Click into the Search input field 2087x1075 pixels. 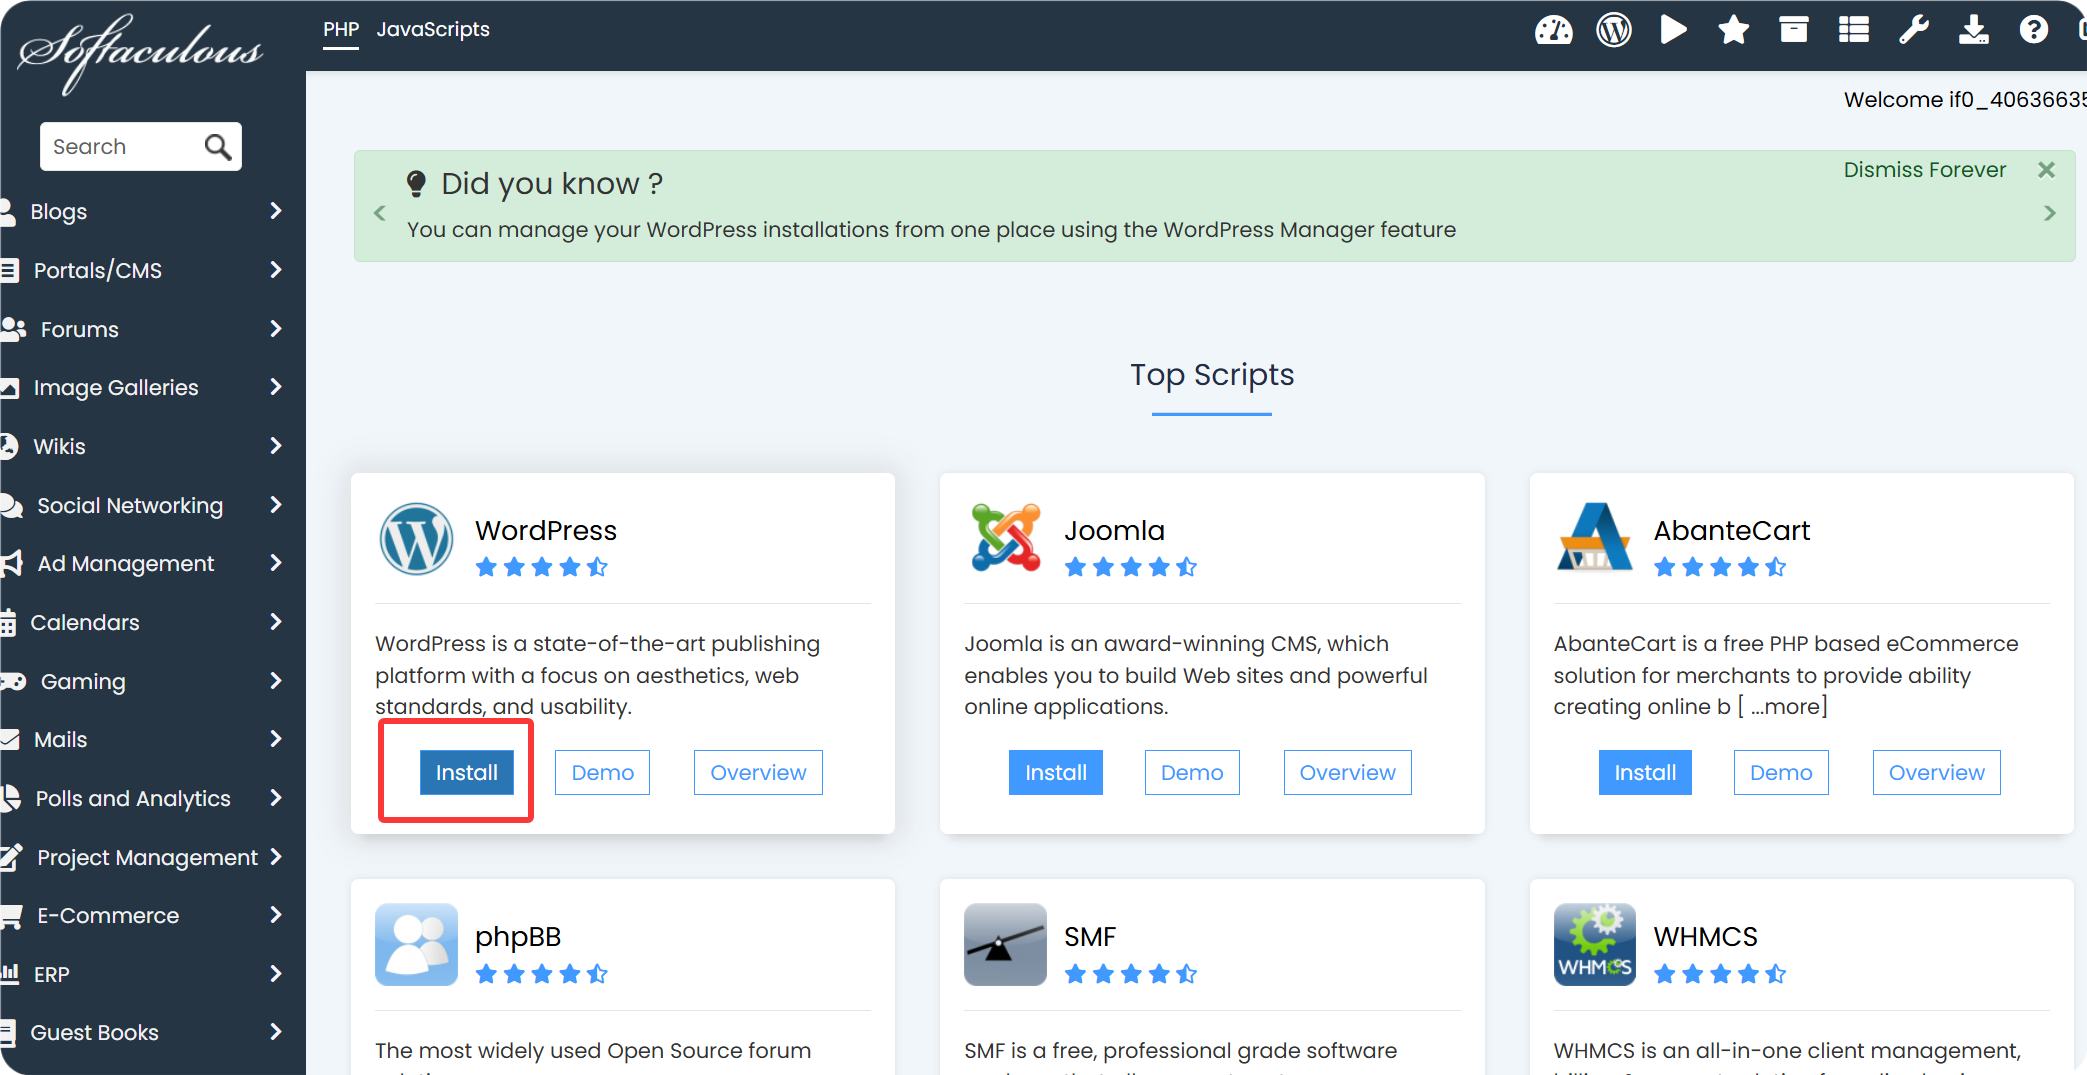(x=120, y=147)
